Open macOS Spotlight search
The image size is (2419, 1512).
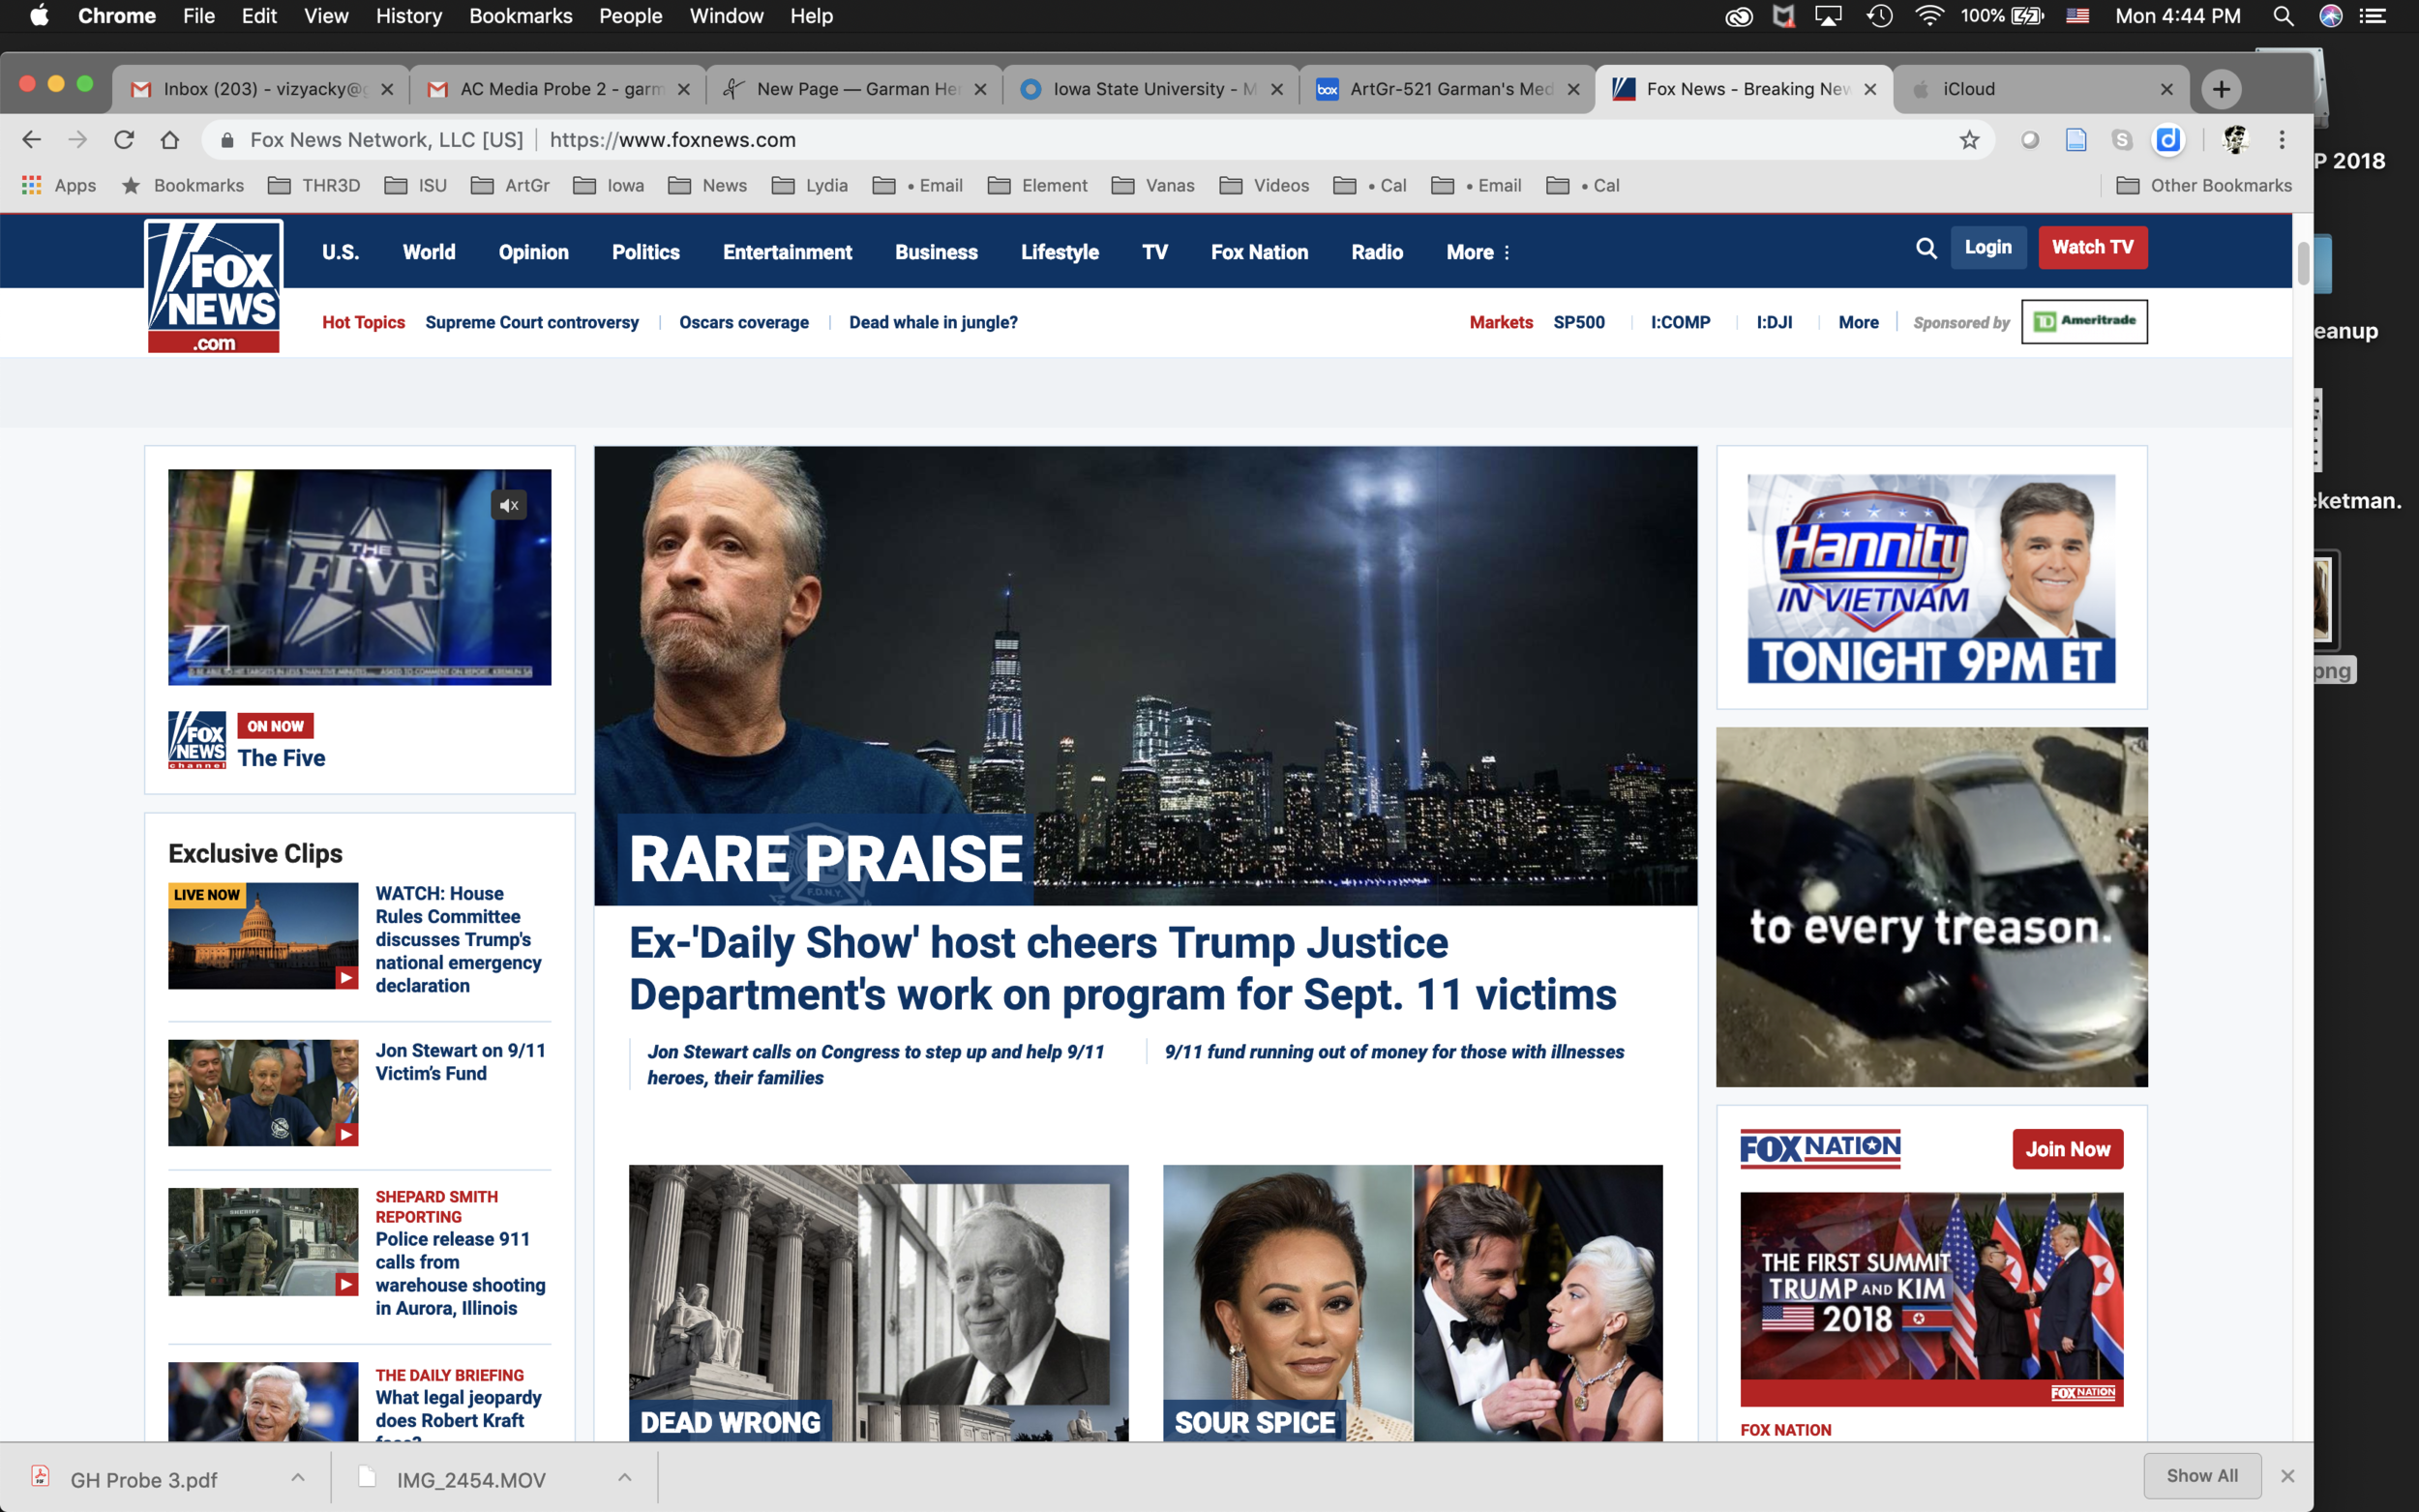[2283, 16]
